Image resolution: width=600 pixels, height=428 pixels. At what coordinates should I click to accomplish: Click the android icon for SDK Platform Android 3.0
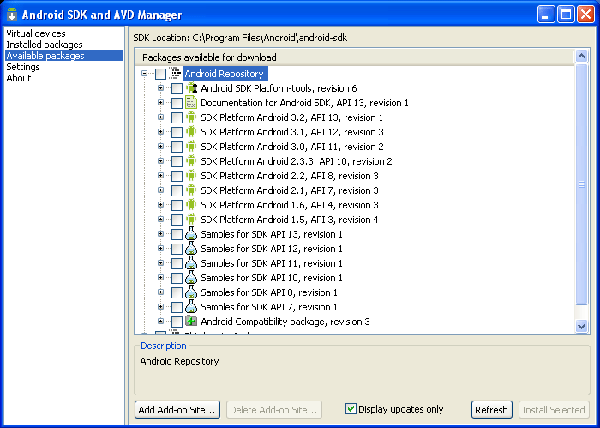tap(191, 146)
